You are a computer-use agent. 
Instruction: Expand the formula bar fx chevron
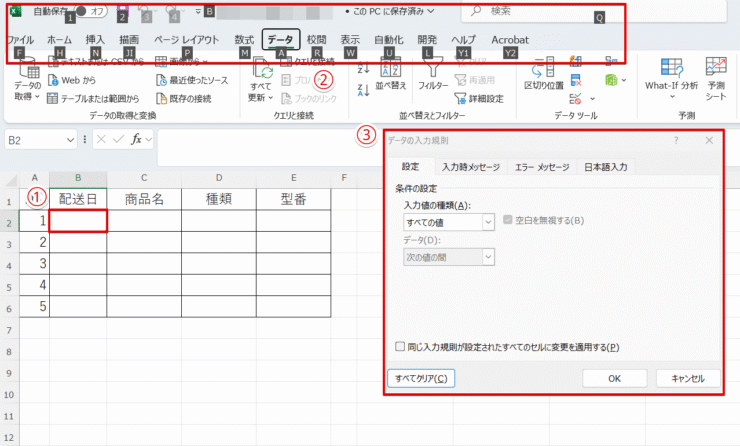pos(149,140)
